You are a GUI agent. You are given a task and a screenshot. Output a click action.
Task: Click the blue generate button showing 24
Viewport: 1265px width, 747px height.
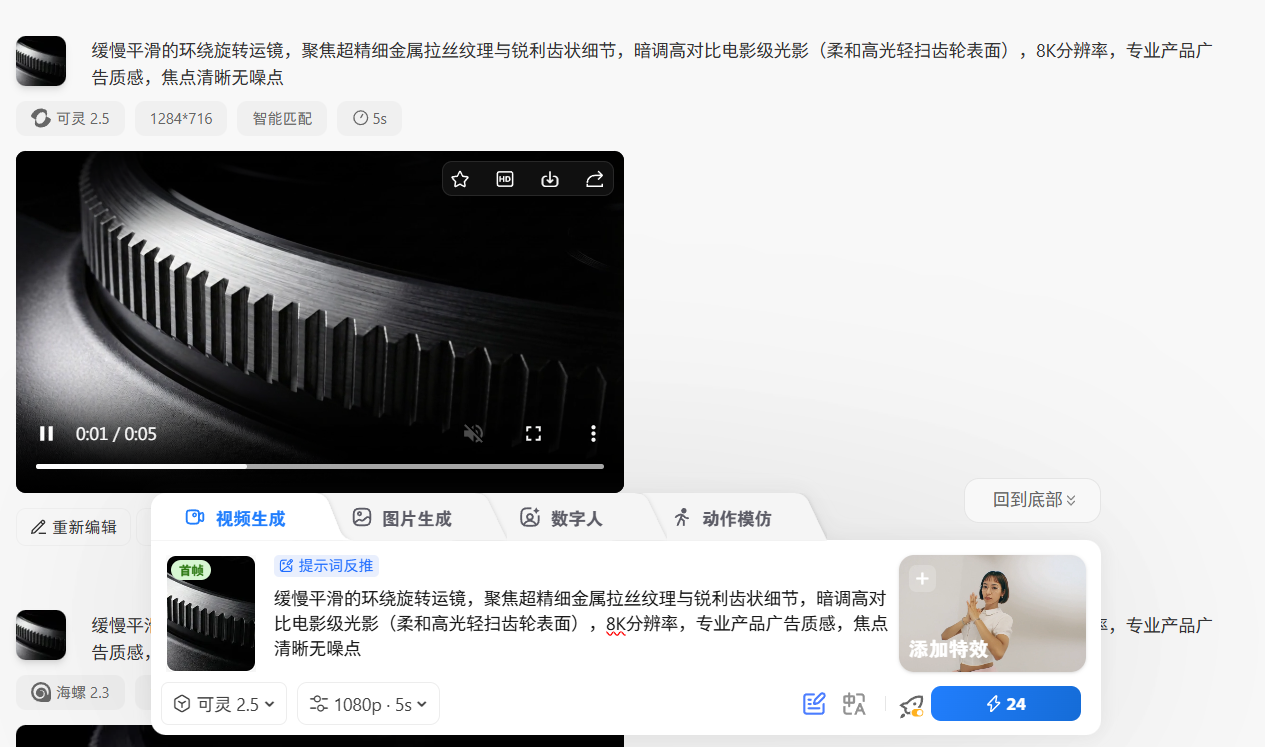1005,704
